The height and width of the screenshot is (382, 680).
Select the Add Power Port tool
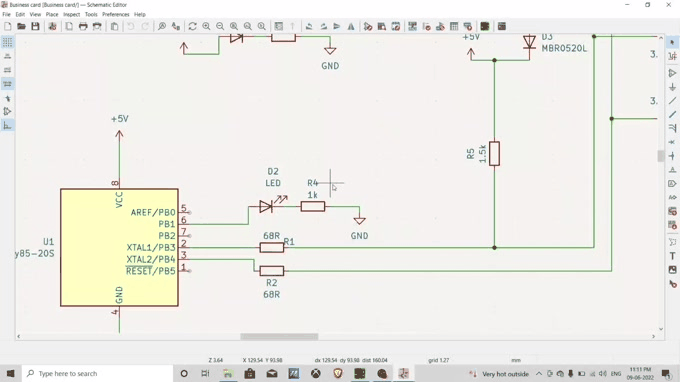click(x=672, y=87)
